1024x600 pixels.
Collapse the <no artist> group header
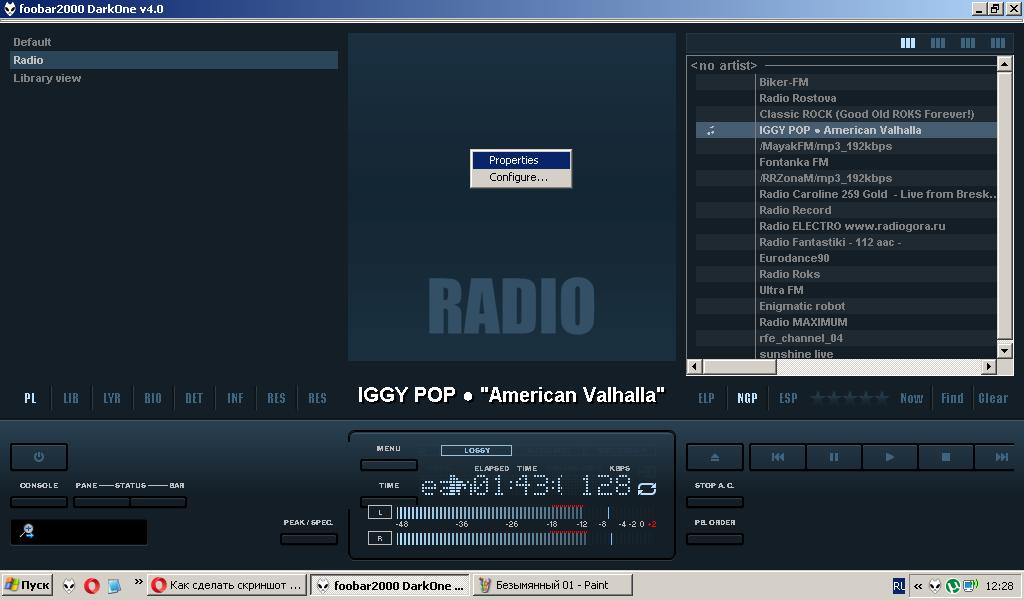click(724, 65)
